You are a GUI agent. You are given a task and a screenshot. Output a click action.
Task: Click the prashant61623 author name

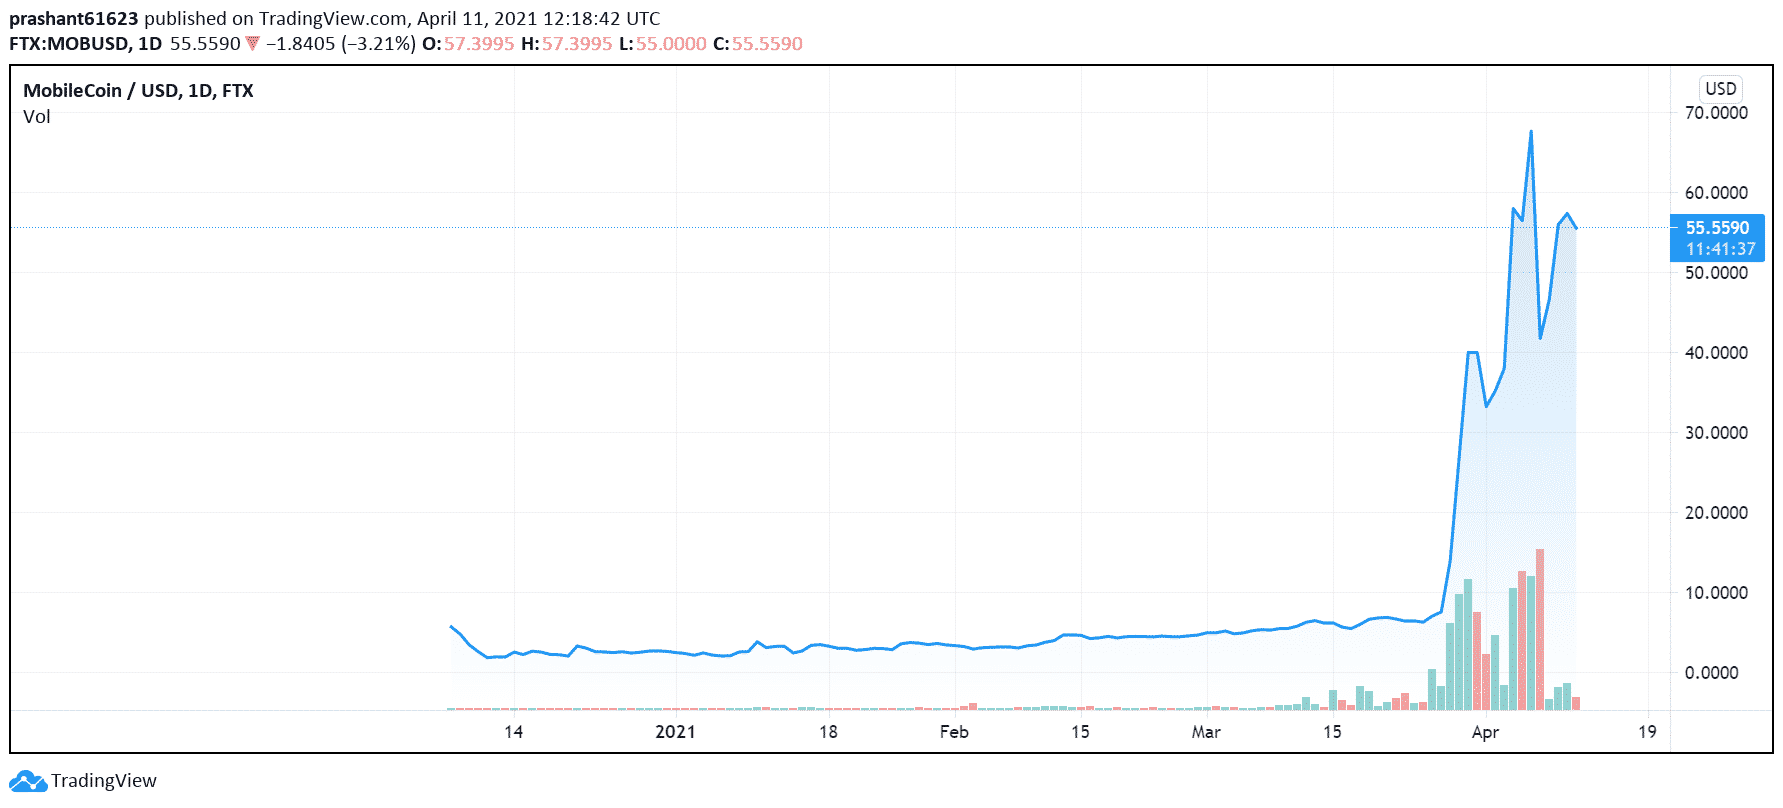pyautogui.click(x=73, y=18)
